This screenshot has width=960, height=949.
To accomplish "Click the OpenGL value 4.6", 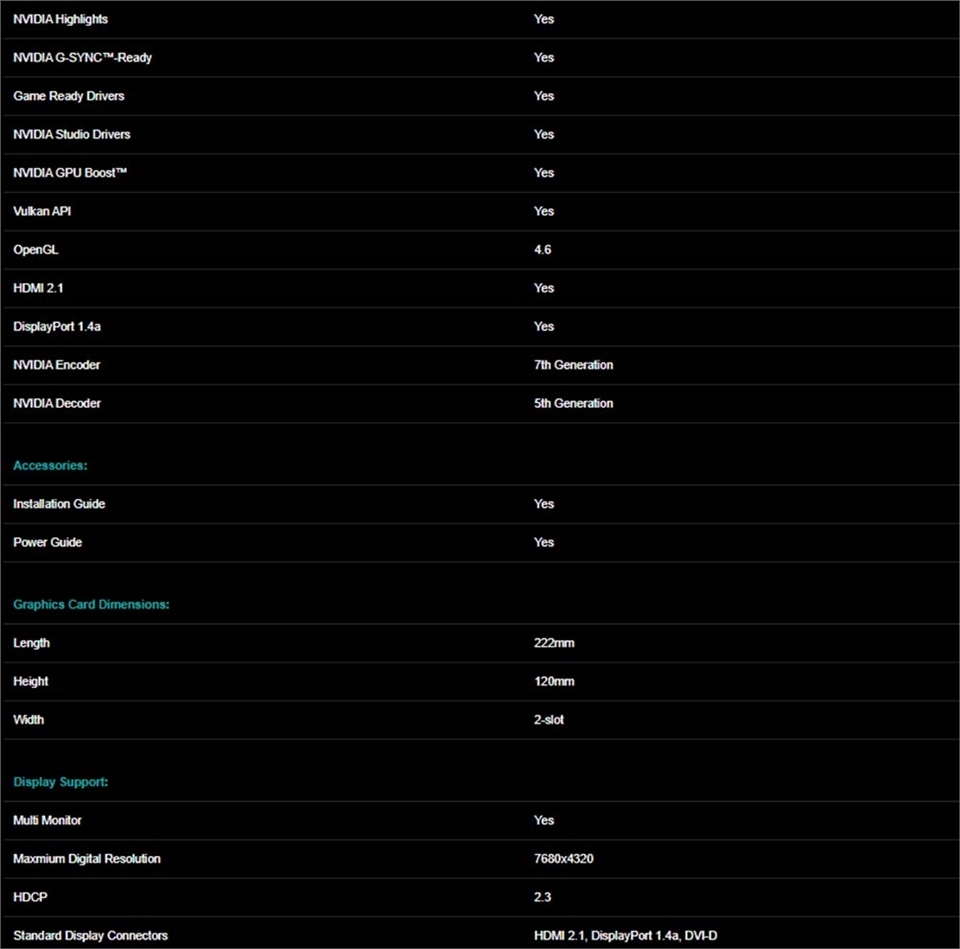I will 542,250.
